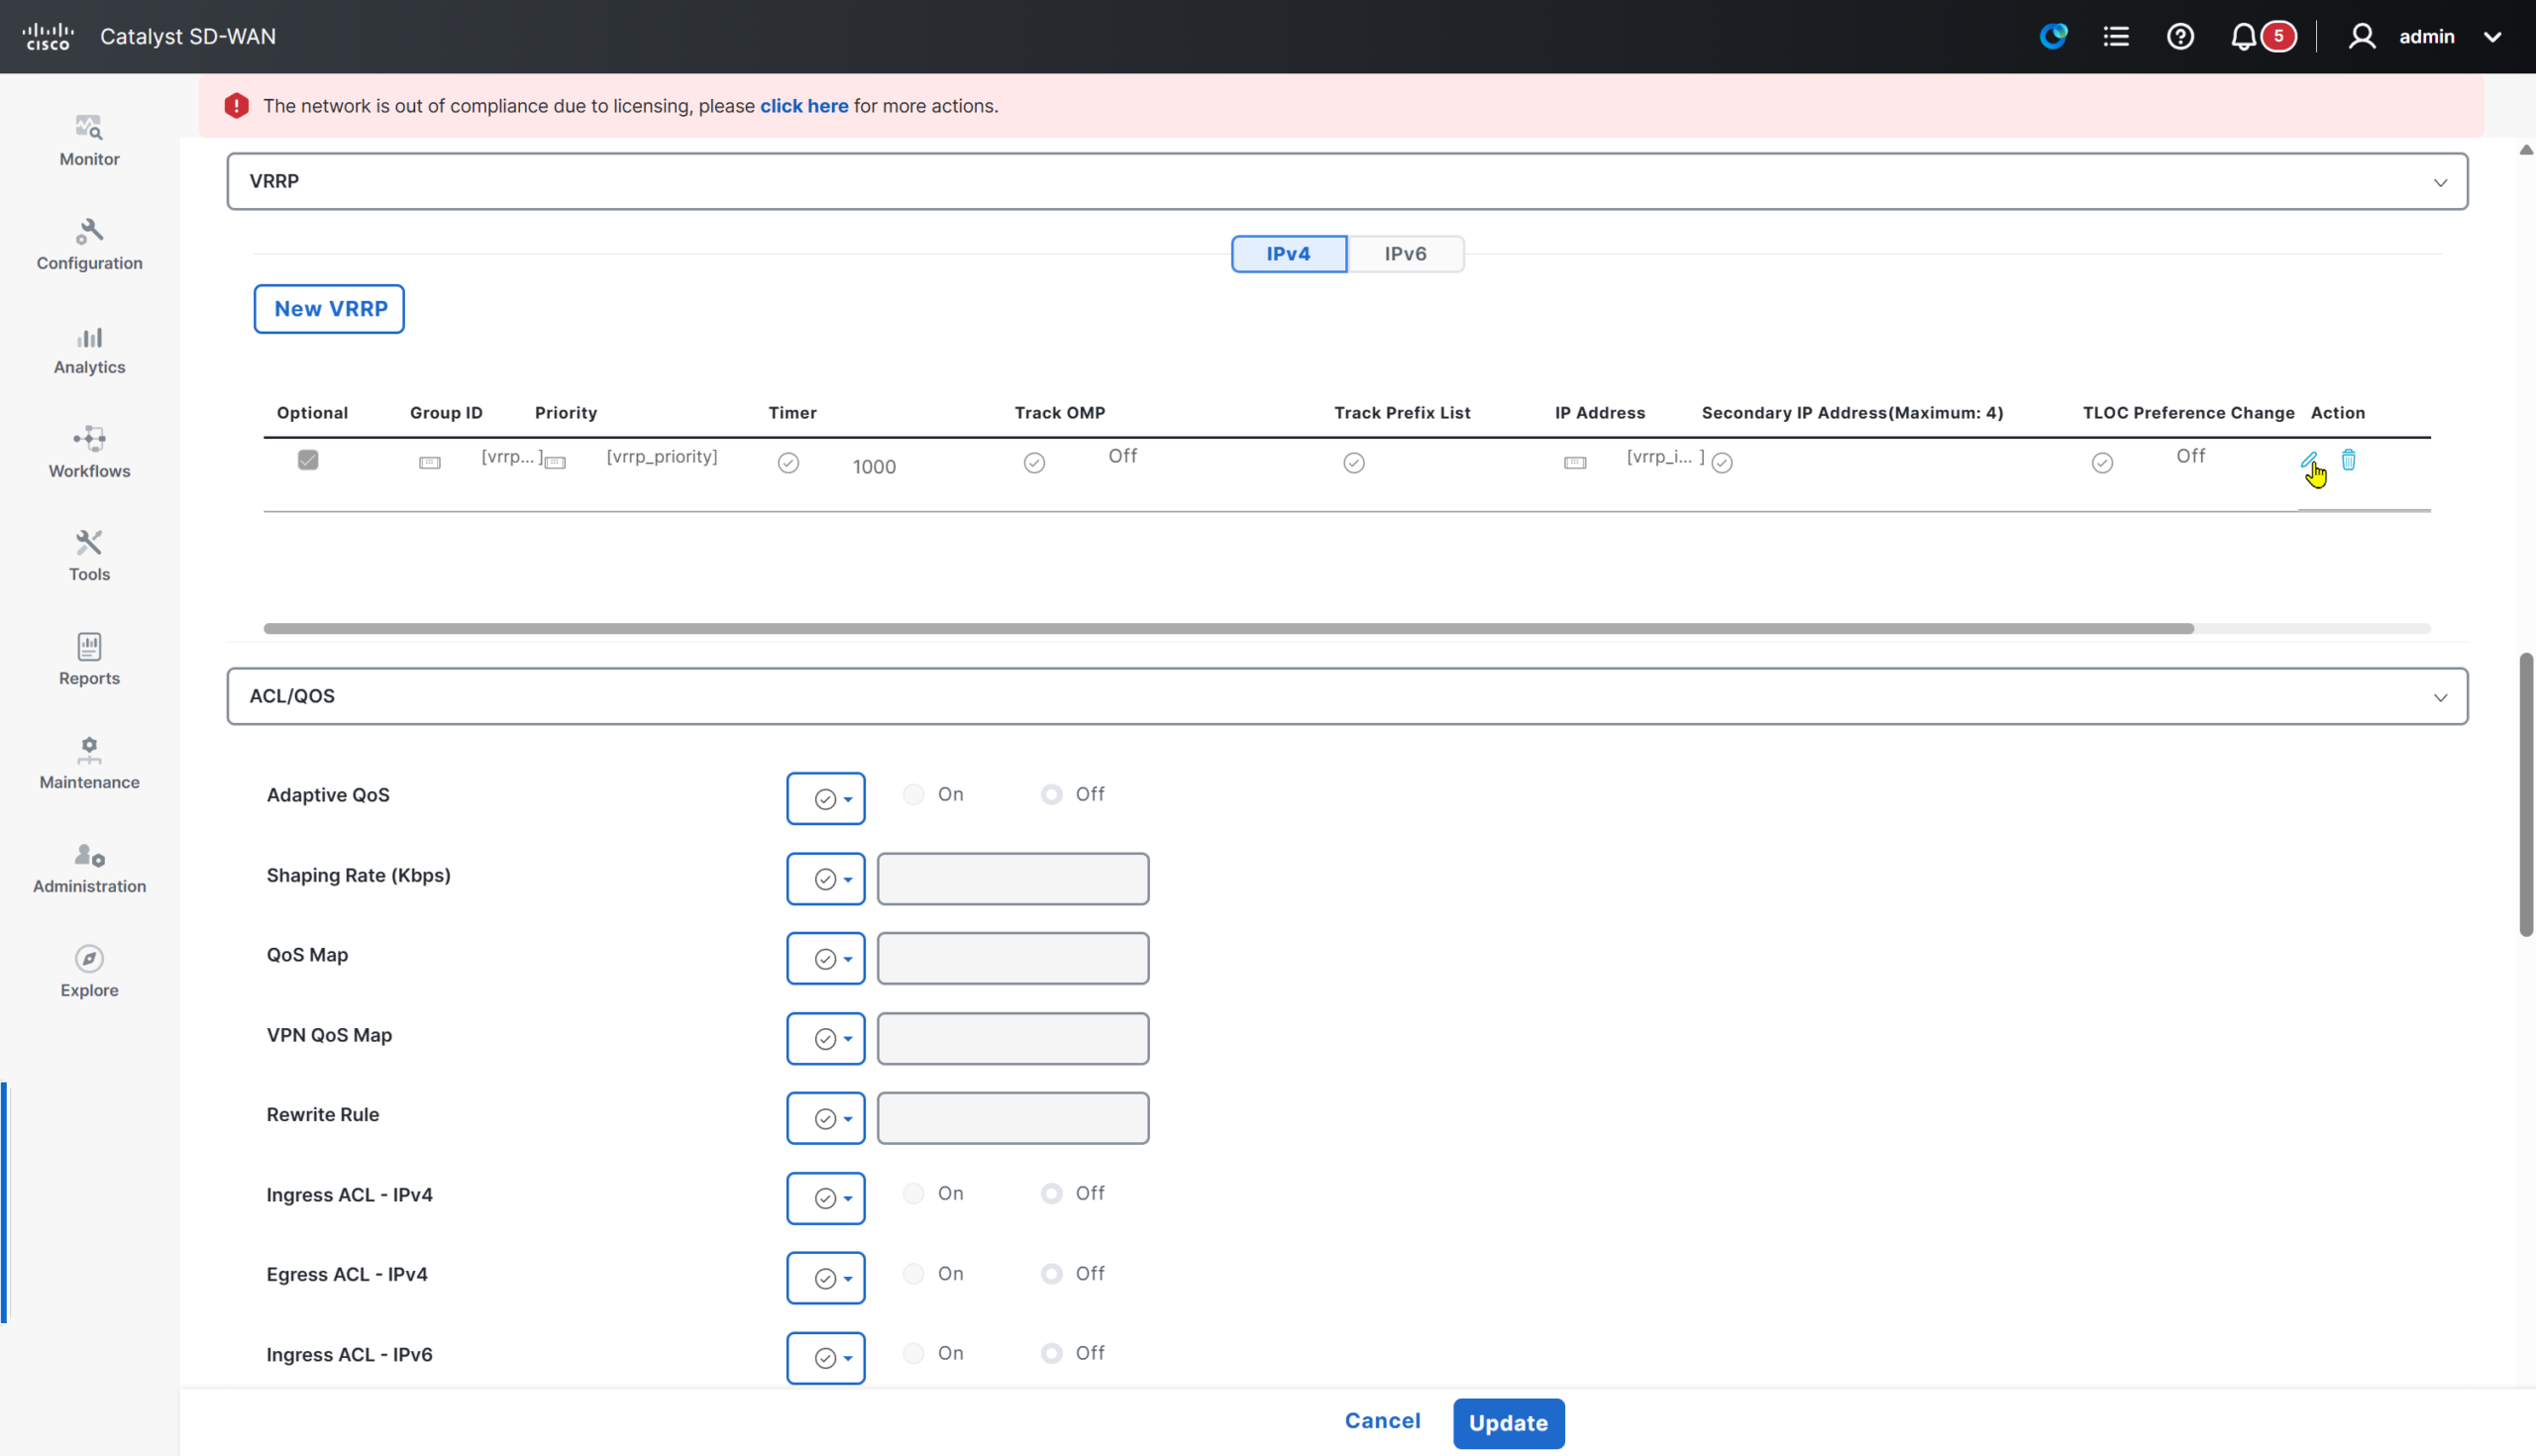Open Adaptive QoS scope dropdown
This screenshot has height=1456, width=2536.
click(x=826, y=798)
